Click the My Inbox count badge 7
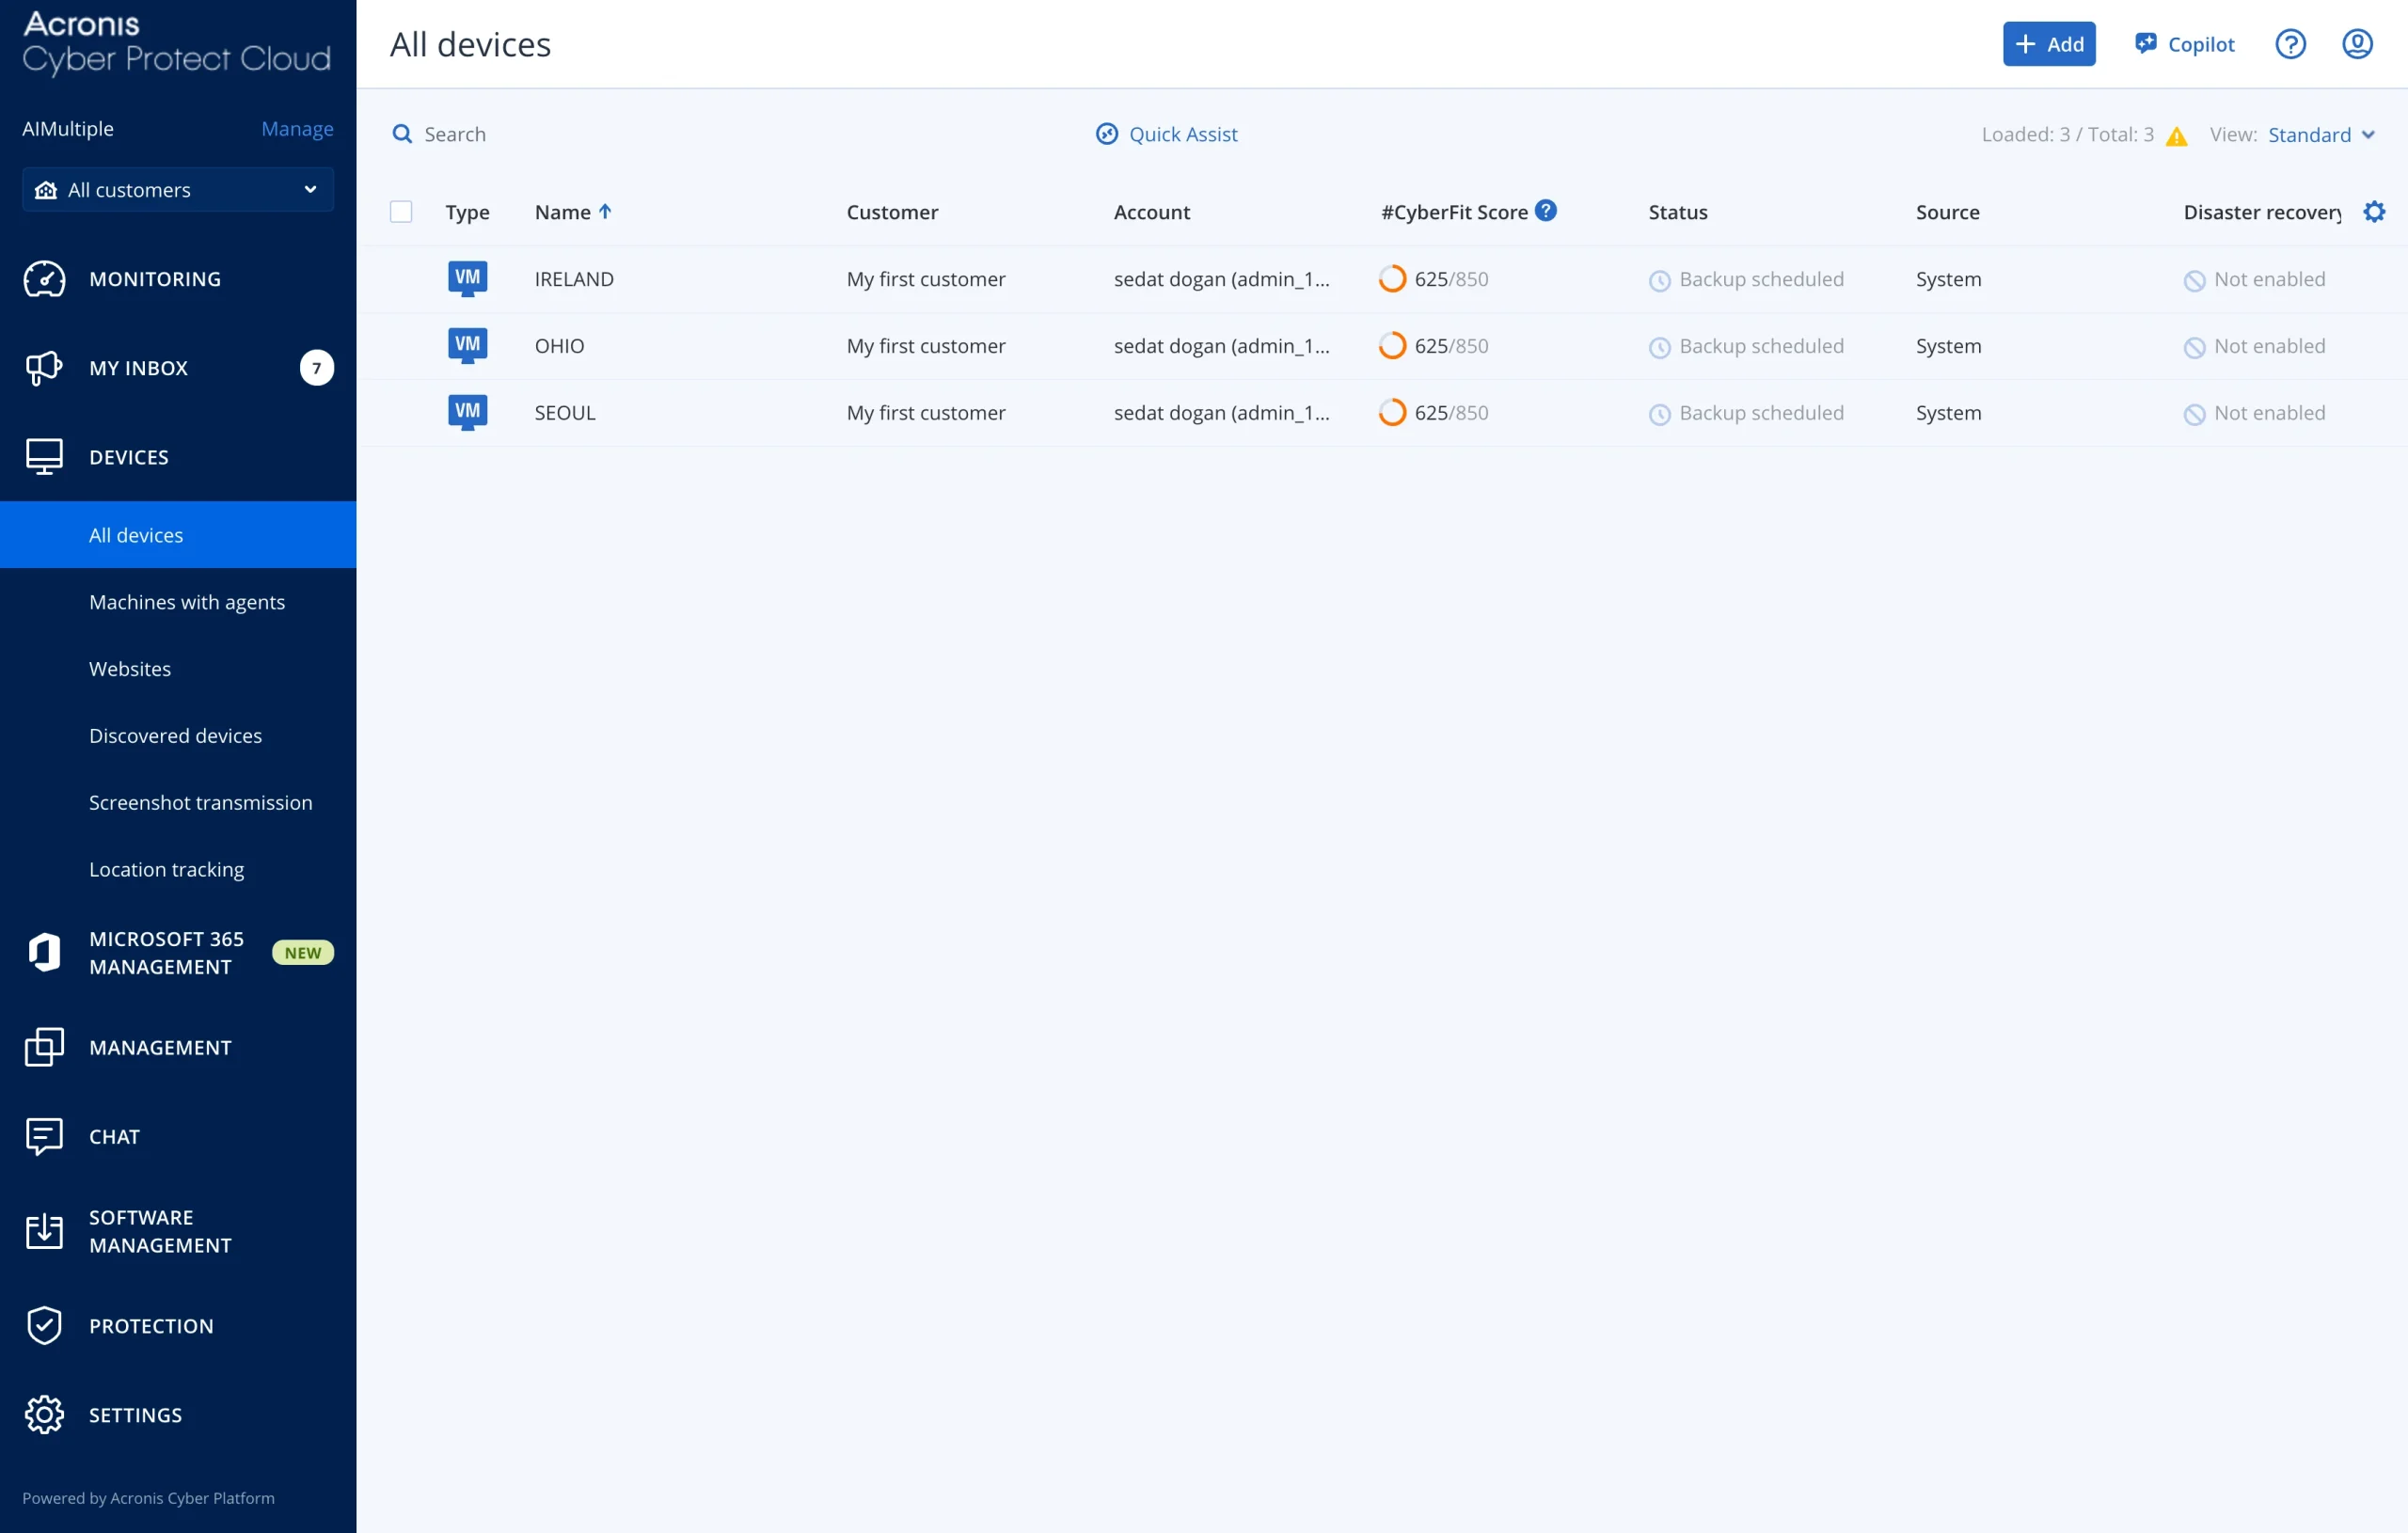The height and width of the screenshot is (1533, 2408). pyautogui.click(x=317, y=368)
